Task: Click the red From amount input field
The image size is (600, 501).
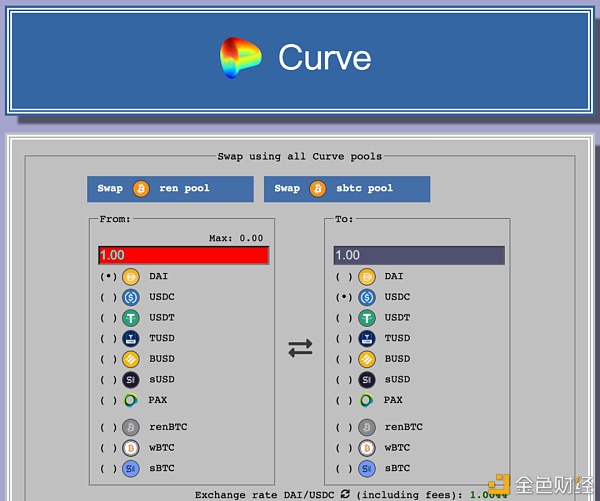Action: click(x=184, y=256)
